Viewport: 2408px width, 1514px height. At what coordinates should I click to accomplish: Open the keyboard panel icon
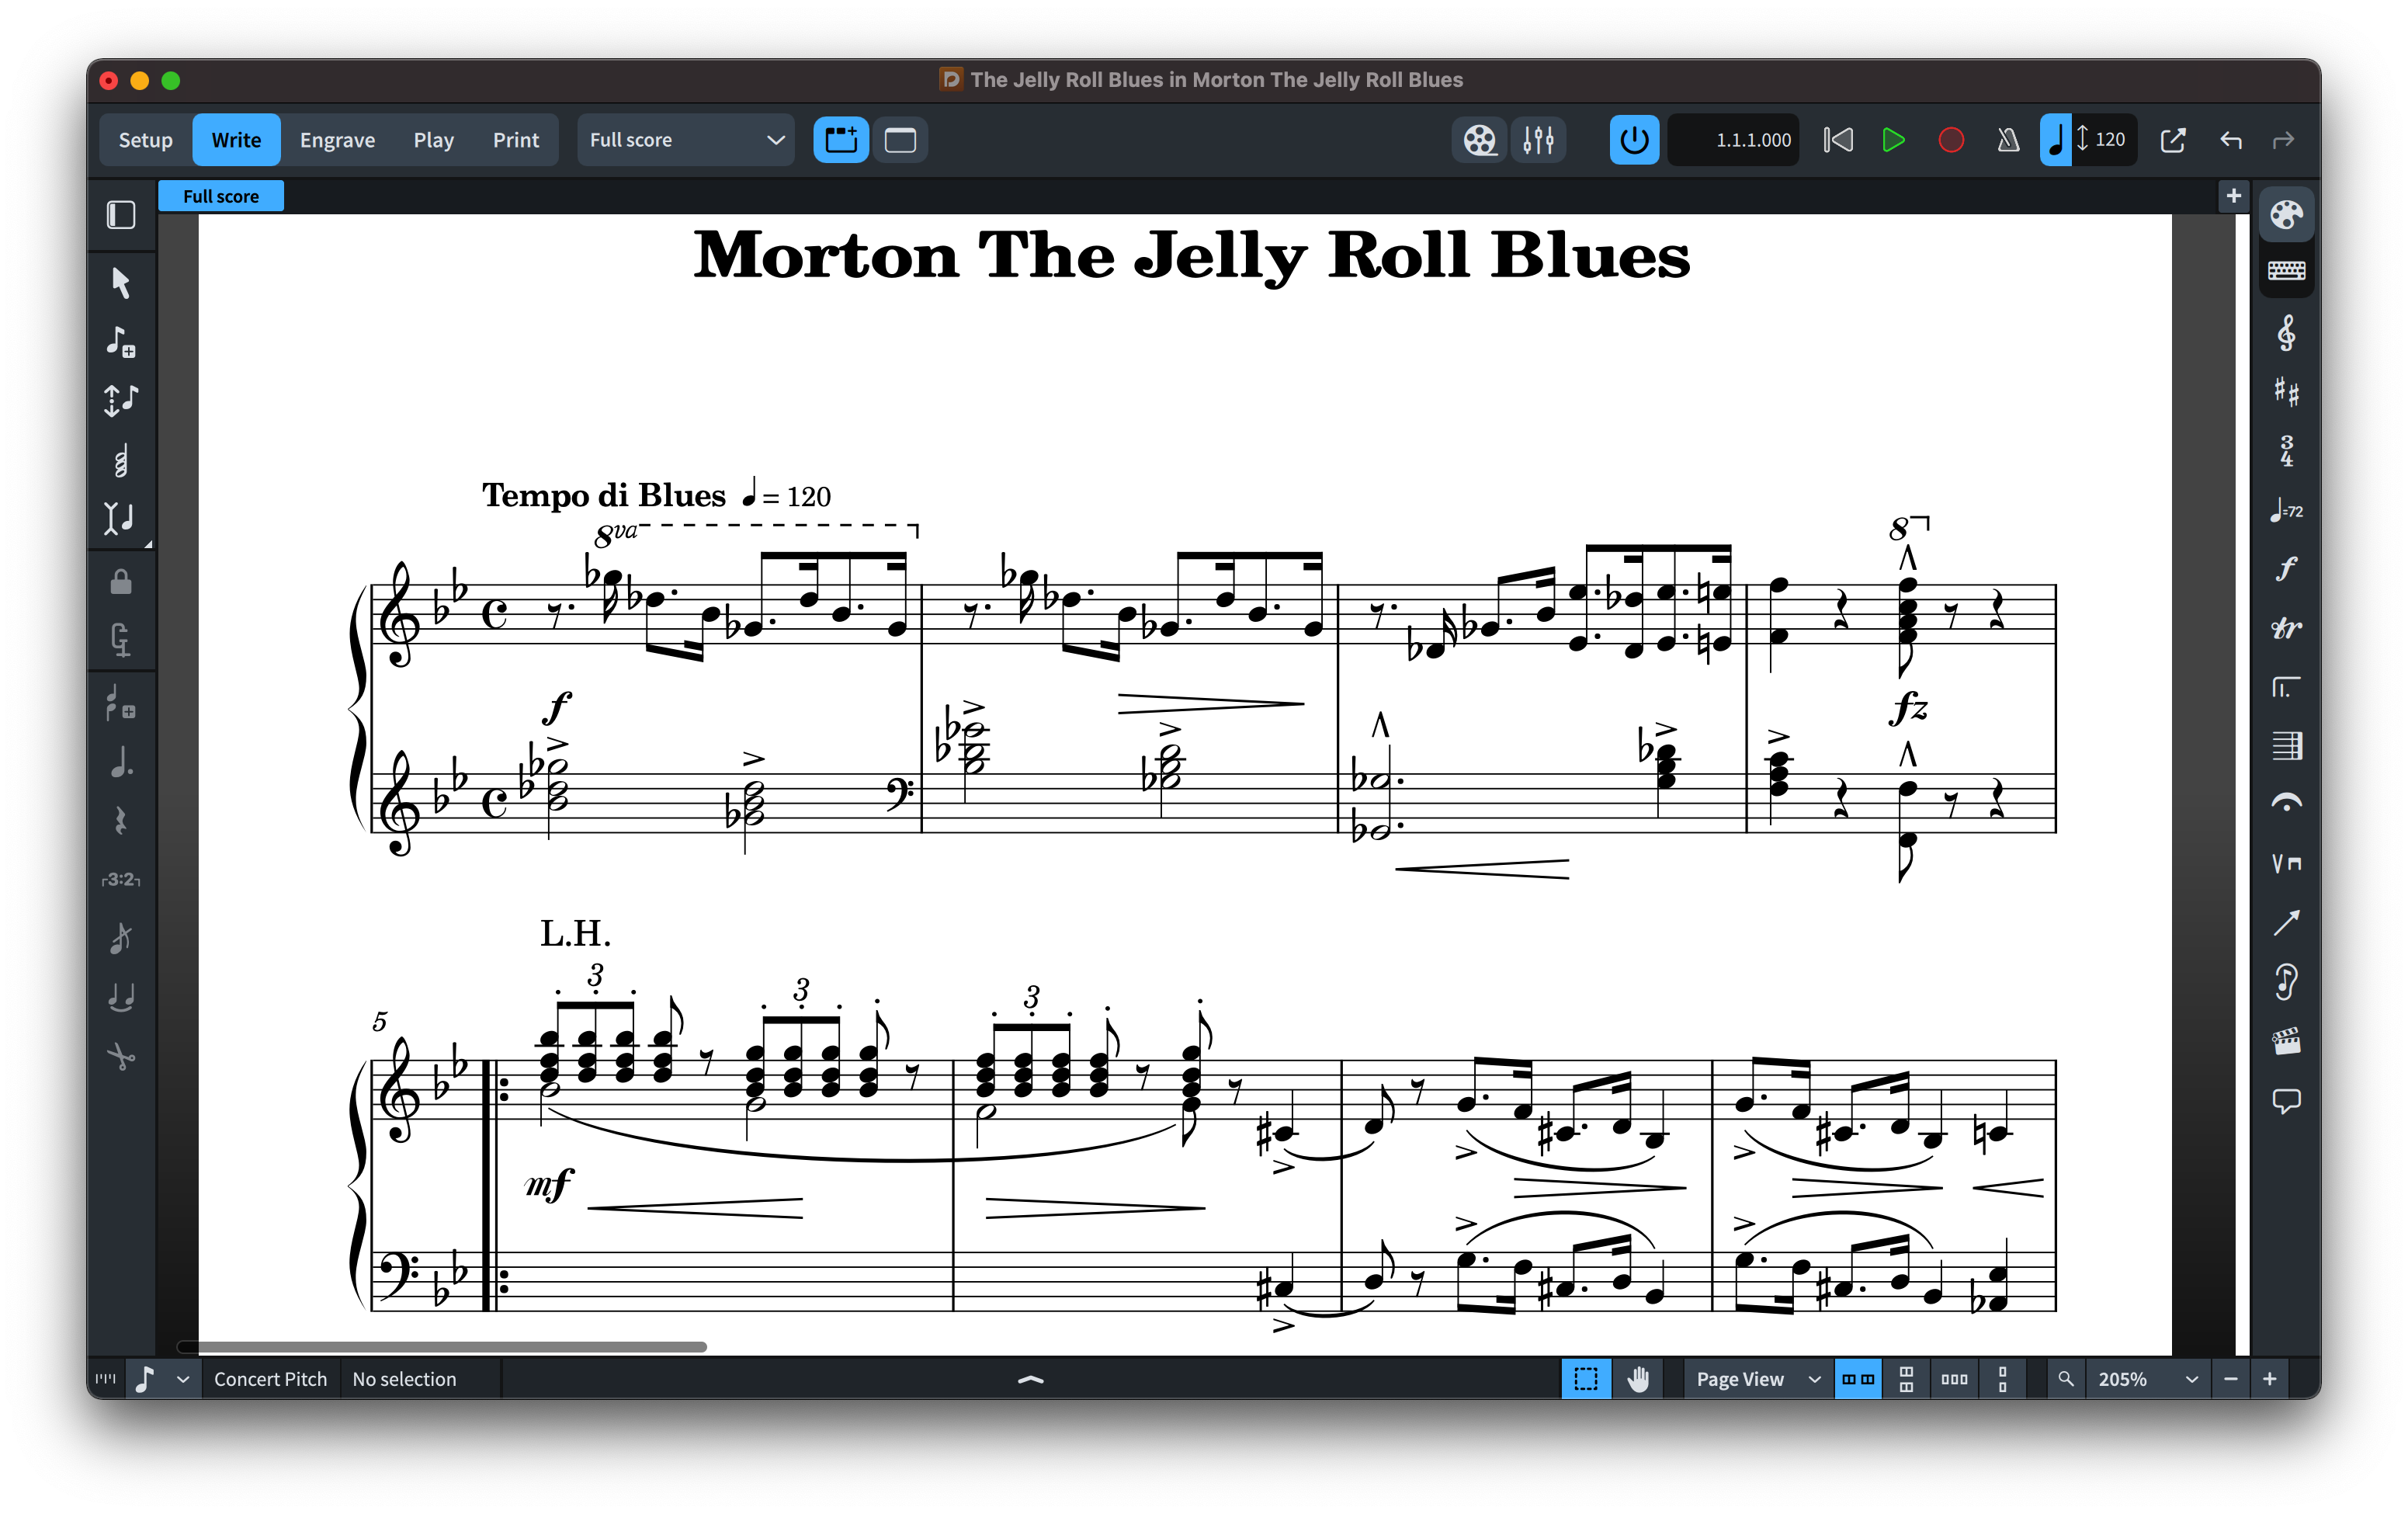tap(2286, 271)
